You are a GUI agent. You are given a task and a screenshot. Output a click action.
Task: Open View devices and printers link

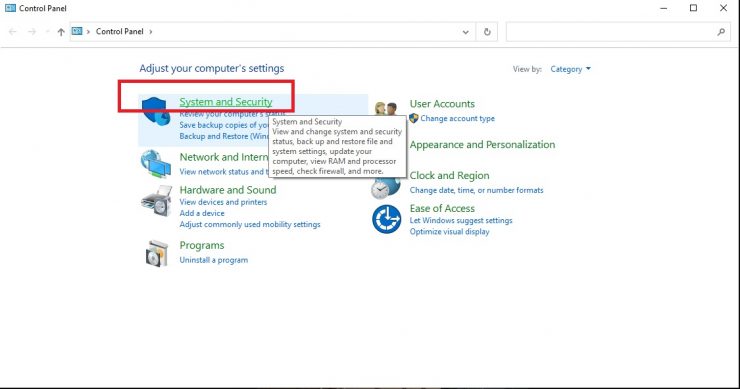[x=223, y=202]
